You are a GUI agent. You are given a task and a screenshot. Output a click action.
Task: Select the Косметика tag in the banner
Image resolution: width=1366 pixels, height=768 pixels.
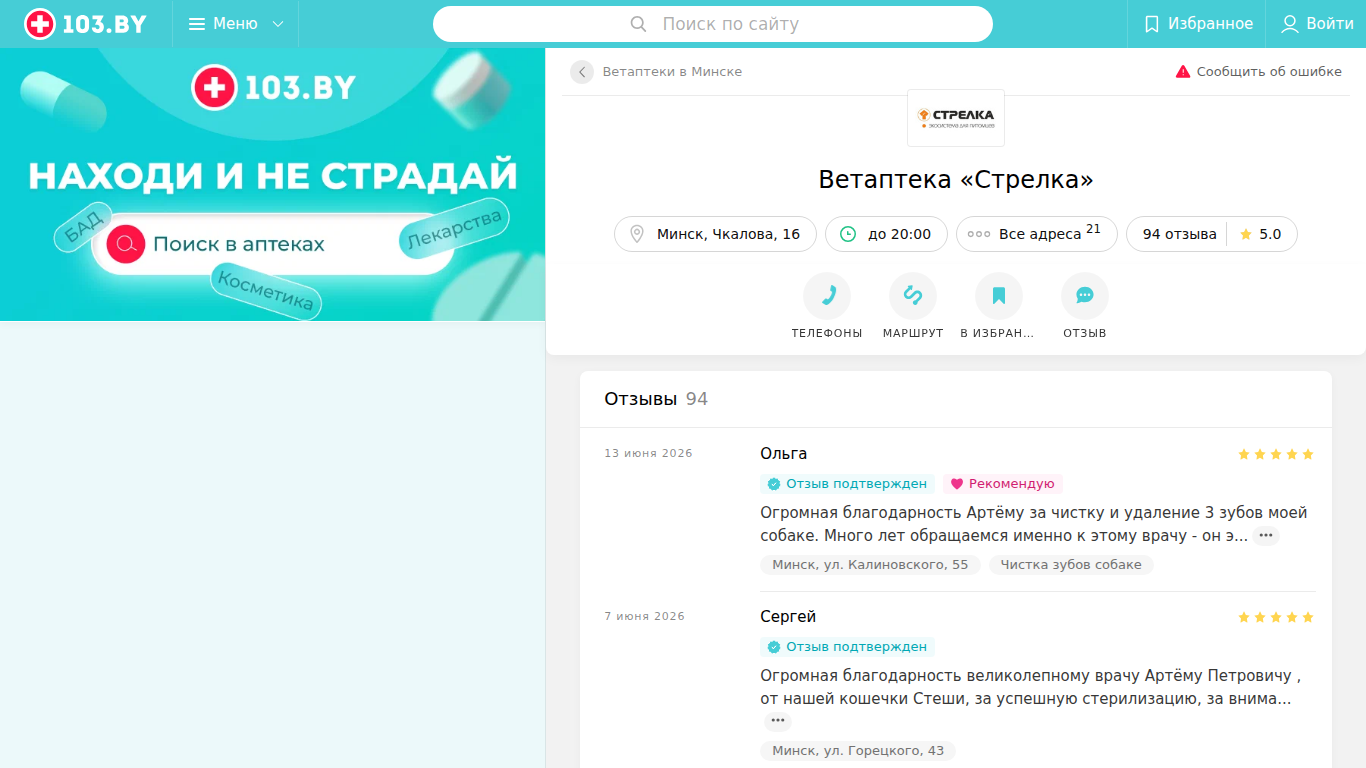click(x=266, y=291)
